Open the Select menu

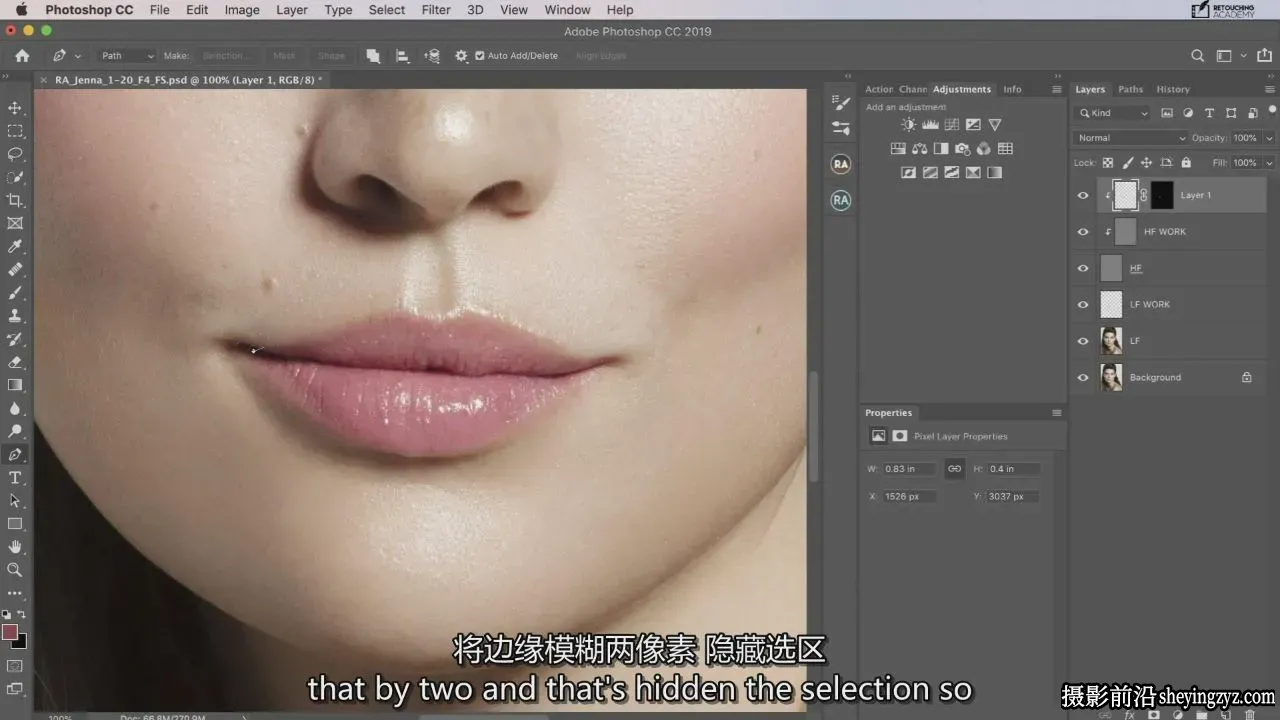(x=387, y=10)
